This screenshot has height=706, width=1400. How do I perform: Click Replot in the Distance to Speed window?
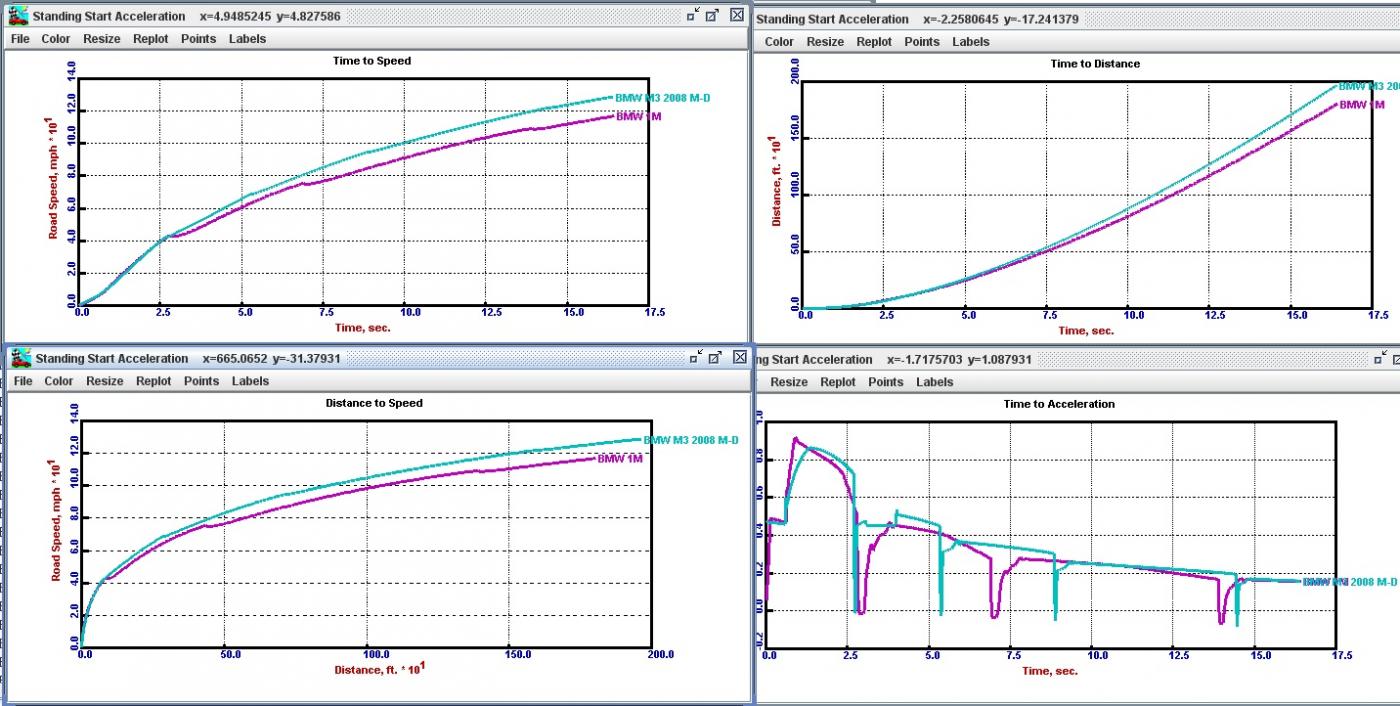coord(154,381)
